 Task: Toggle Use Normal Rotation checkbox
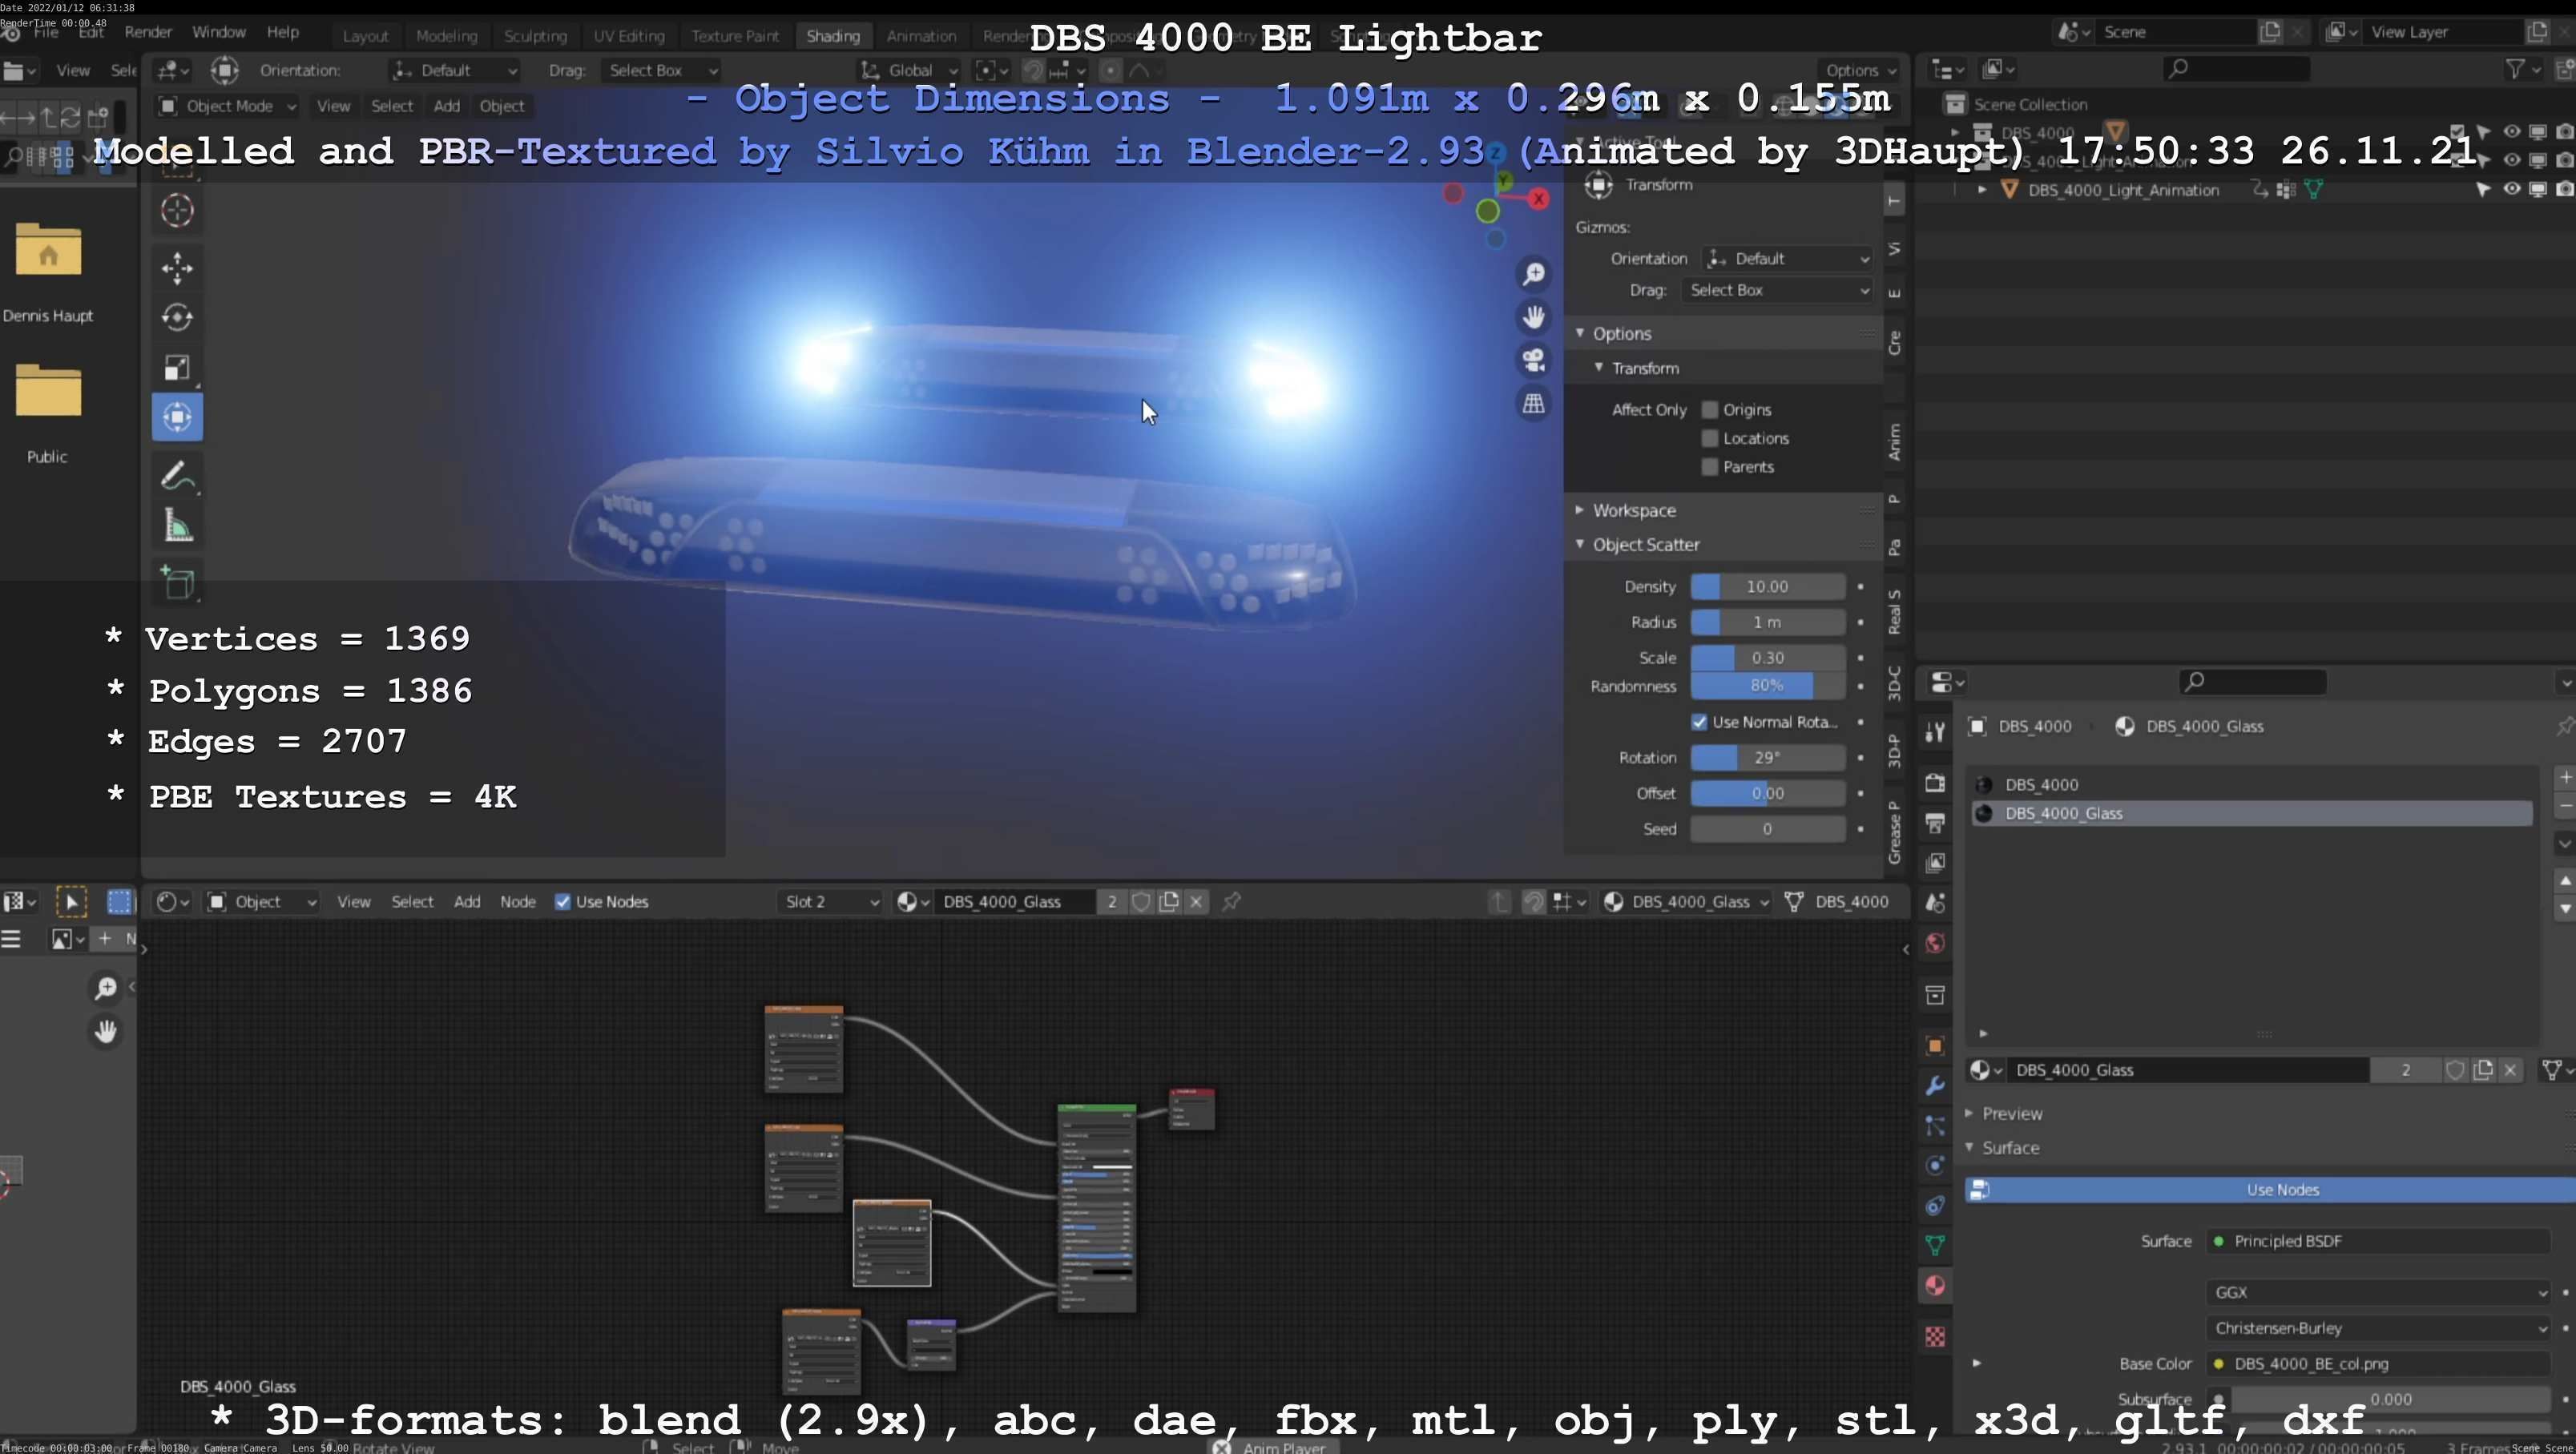(1699, 722)
